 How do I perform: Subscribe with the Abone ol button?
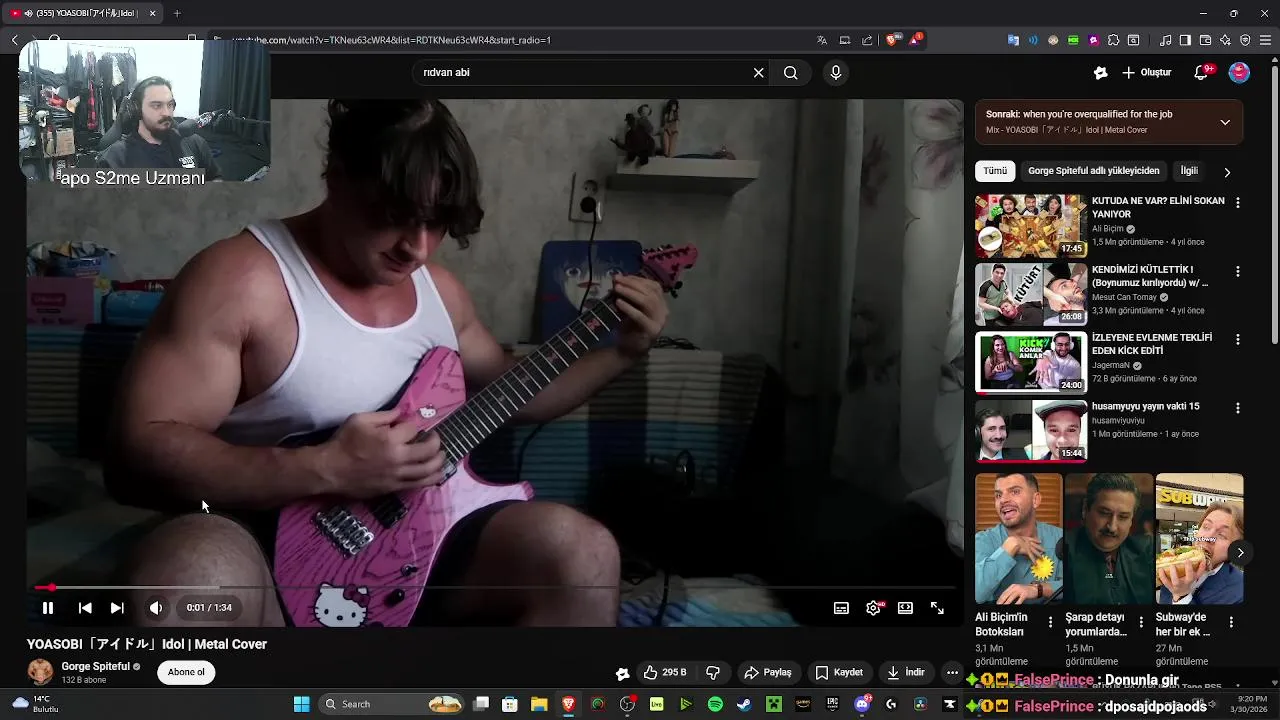click(186, 672)
